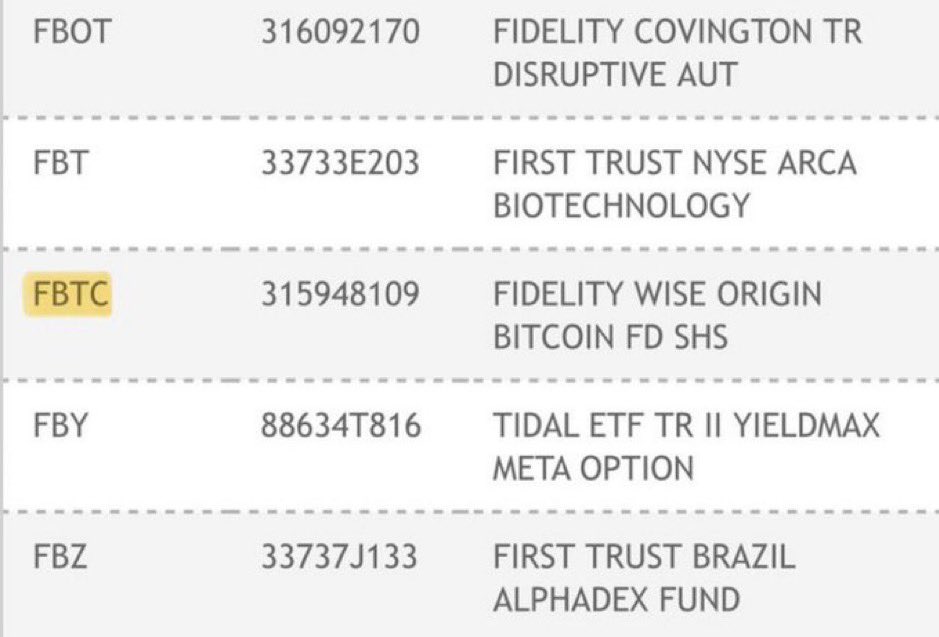Click BIOTECHNOLOGY text in FBT row
This screenshot has width=939, height=637.
click(621, 205)
